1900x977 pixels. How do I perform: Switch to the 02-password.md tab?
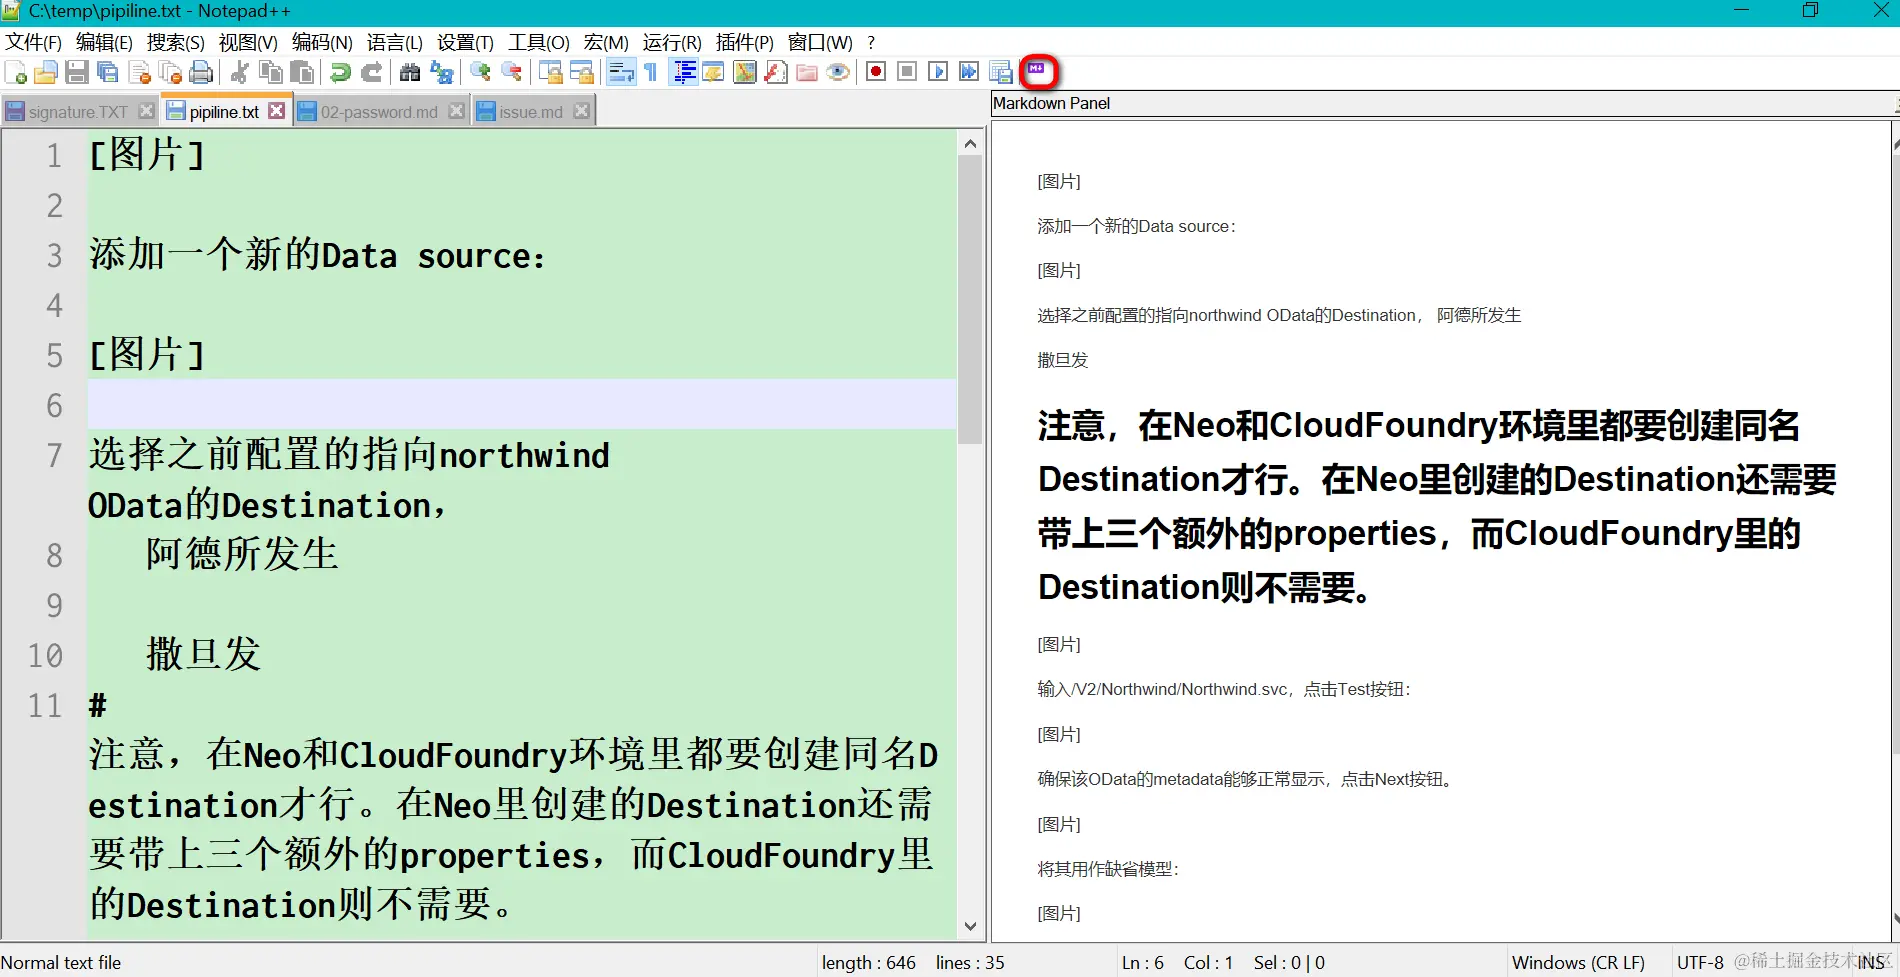click(379, 112)
